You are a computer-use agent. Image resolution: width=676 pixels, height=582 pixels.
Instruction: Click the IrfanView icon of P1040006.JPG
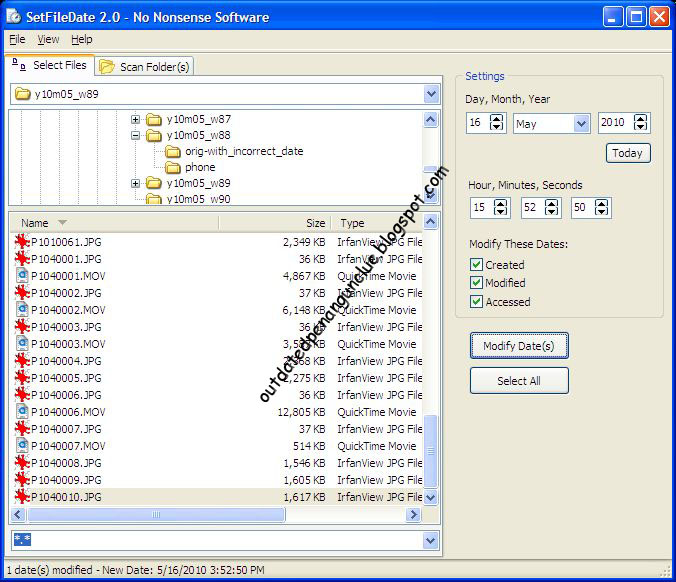(x=22, y=394)
